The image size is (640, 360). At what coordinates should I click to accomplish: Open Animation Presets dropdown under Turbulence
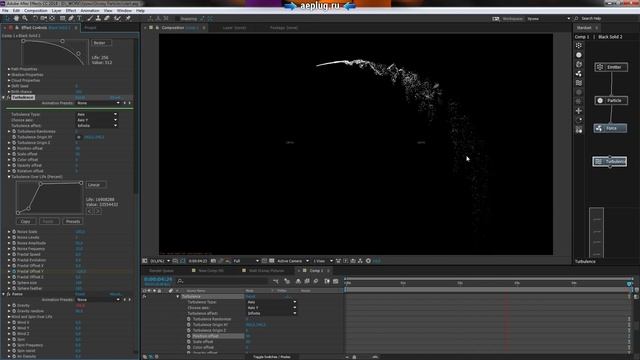pos(98,103)
